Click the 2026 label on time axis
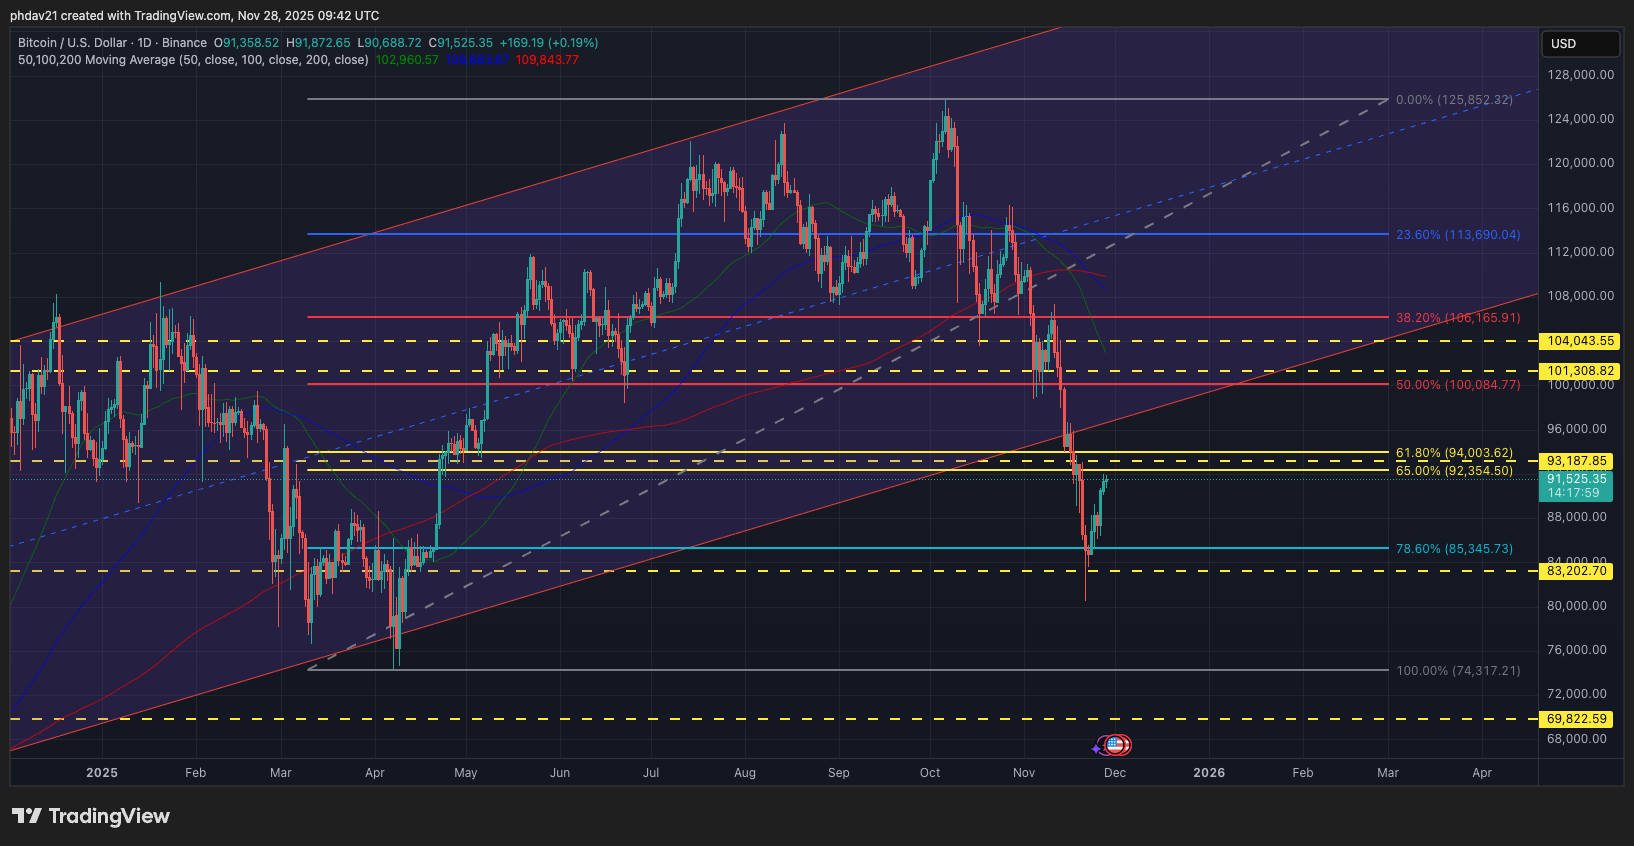 [1208, 773]
